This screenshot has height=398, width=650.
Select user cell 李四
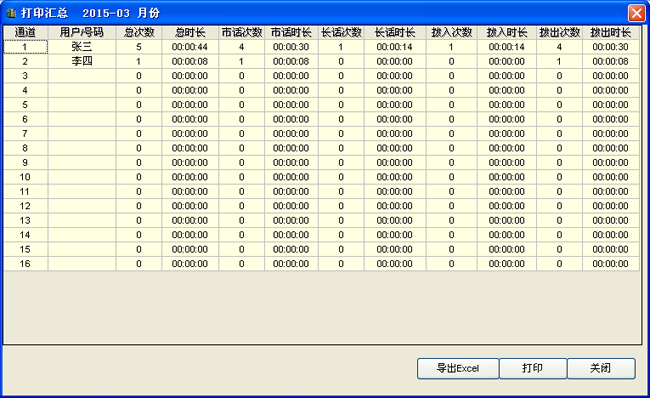(x=82, y=61)
